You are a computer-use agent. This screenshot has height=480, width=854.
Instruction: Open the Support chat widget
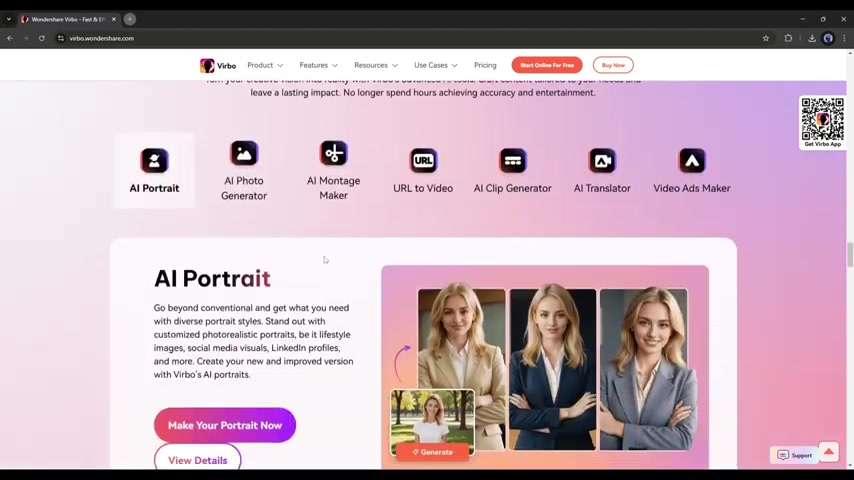(x=794, y=455)
